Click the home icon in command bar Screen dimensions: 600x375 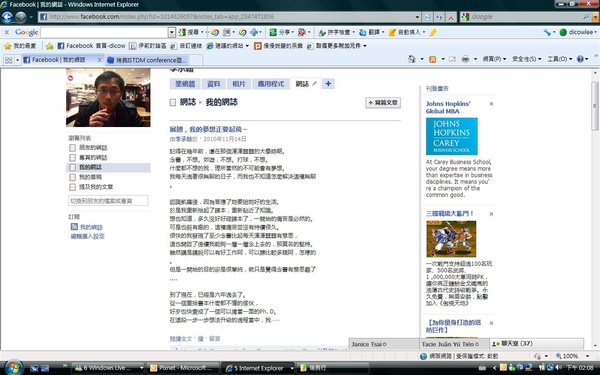pos(412,59)
